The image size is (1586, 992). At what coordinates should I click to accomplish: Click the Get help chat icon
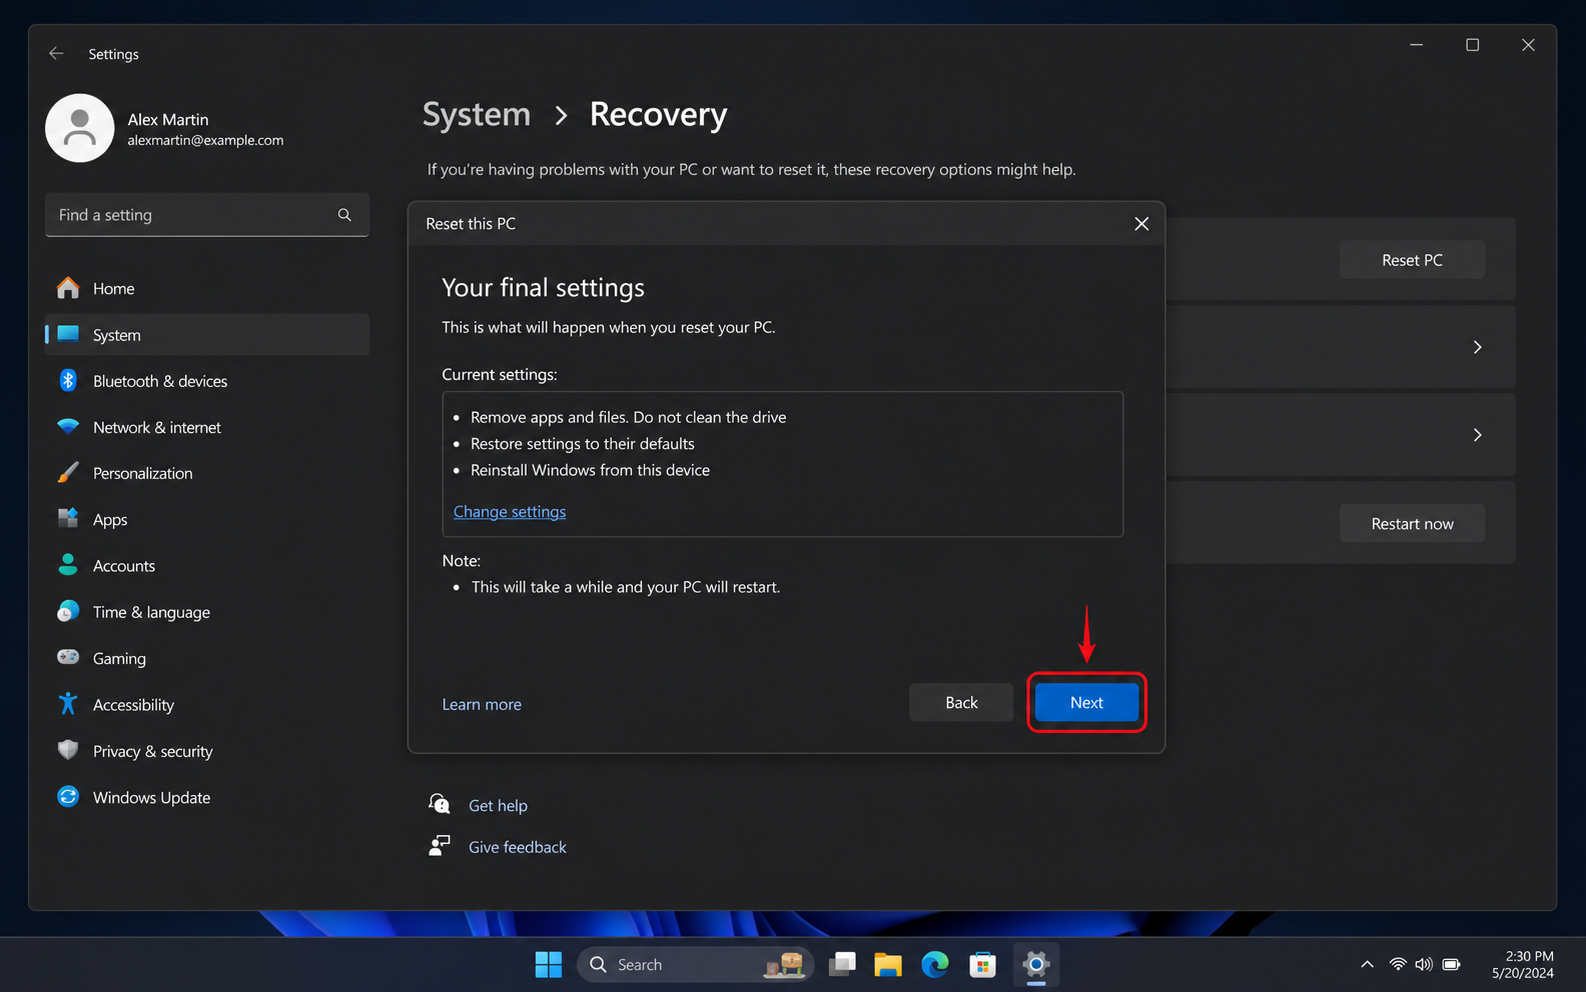click(439, 804)
